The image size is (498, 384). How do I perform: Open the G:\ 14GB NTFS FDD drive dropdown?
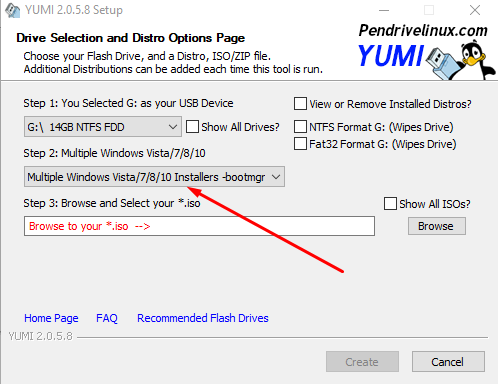coord(103,127)
